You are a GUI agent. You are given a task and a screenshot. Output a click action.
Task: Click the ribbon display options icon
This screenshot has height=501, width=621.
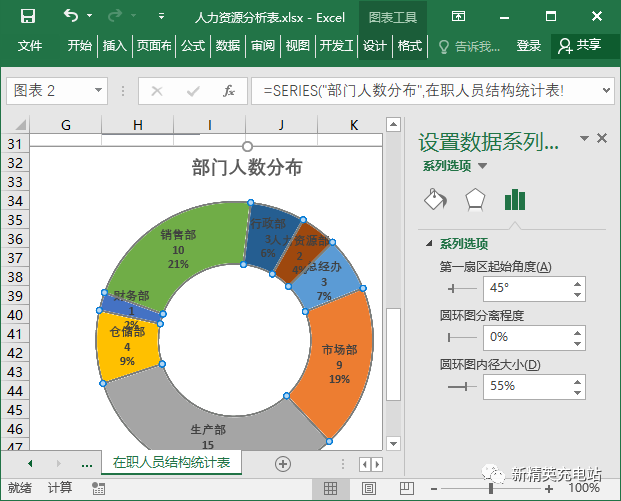tap(458, 16)
